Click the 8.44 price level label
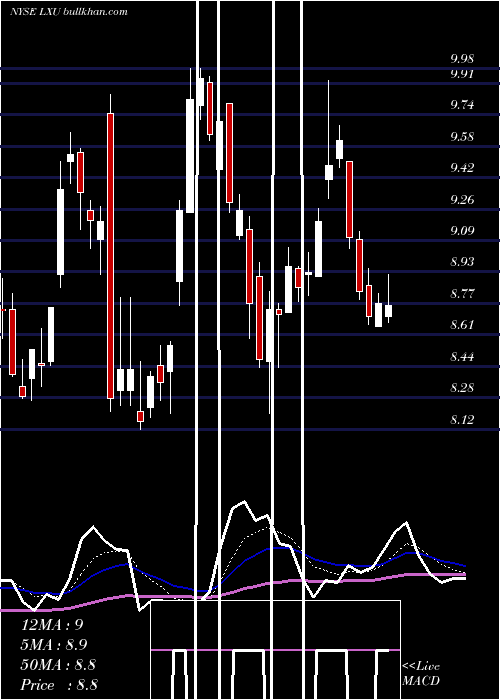The image size is (500, 700). (x=462, y=356)
